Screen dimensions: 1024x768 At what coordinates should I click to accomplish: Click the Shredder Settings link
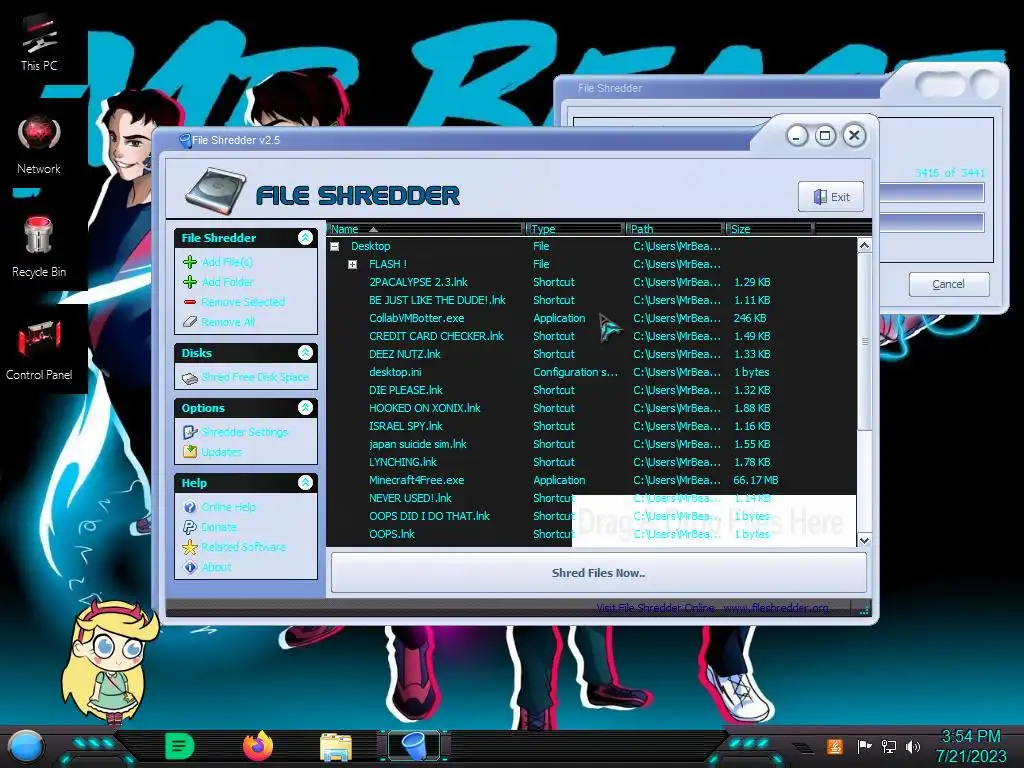click(244, 432)
